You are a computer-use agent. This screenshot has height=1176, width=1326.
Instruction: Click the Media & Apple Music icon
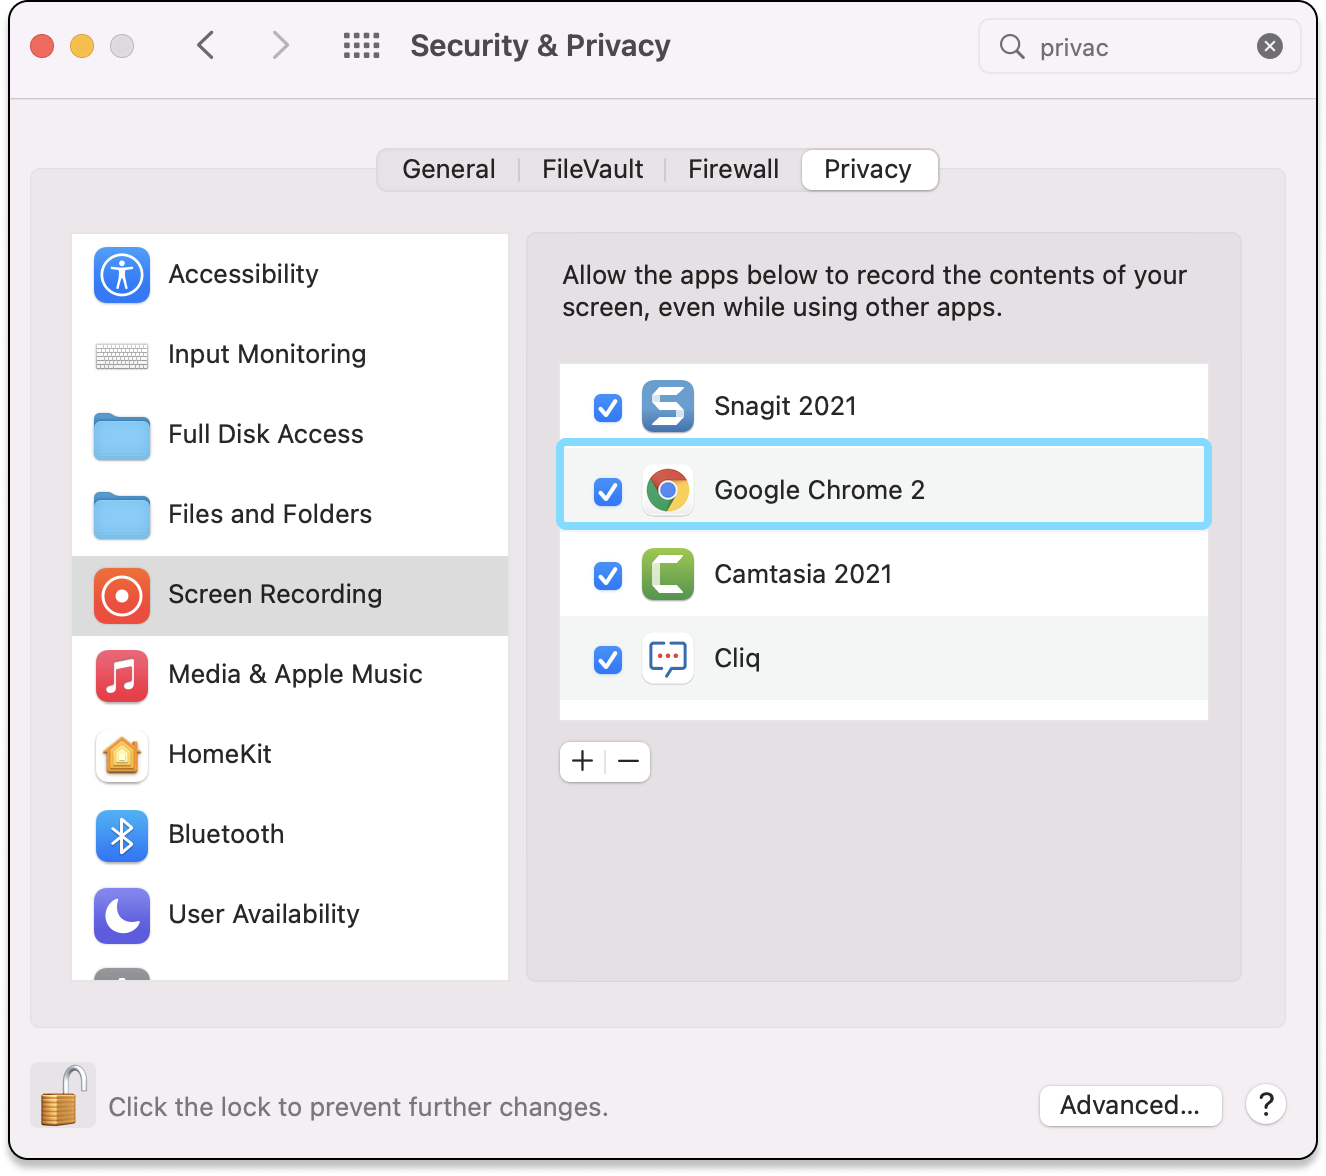122,676
